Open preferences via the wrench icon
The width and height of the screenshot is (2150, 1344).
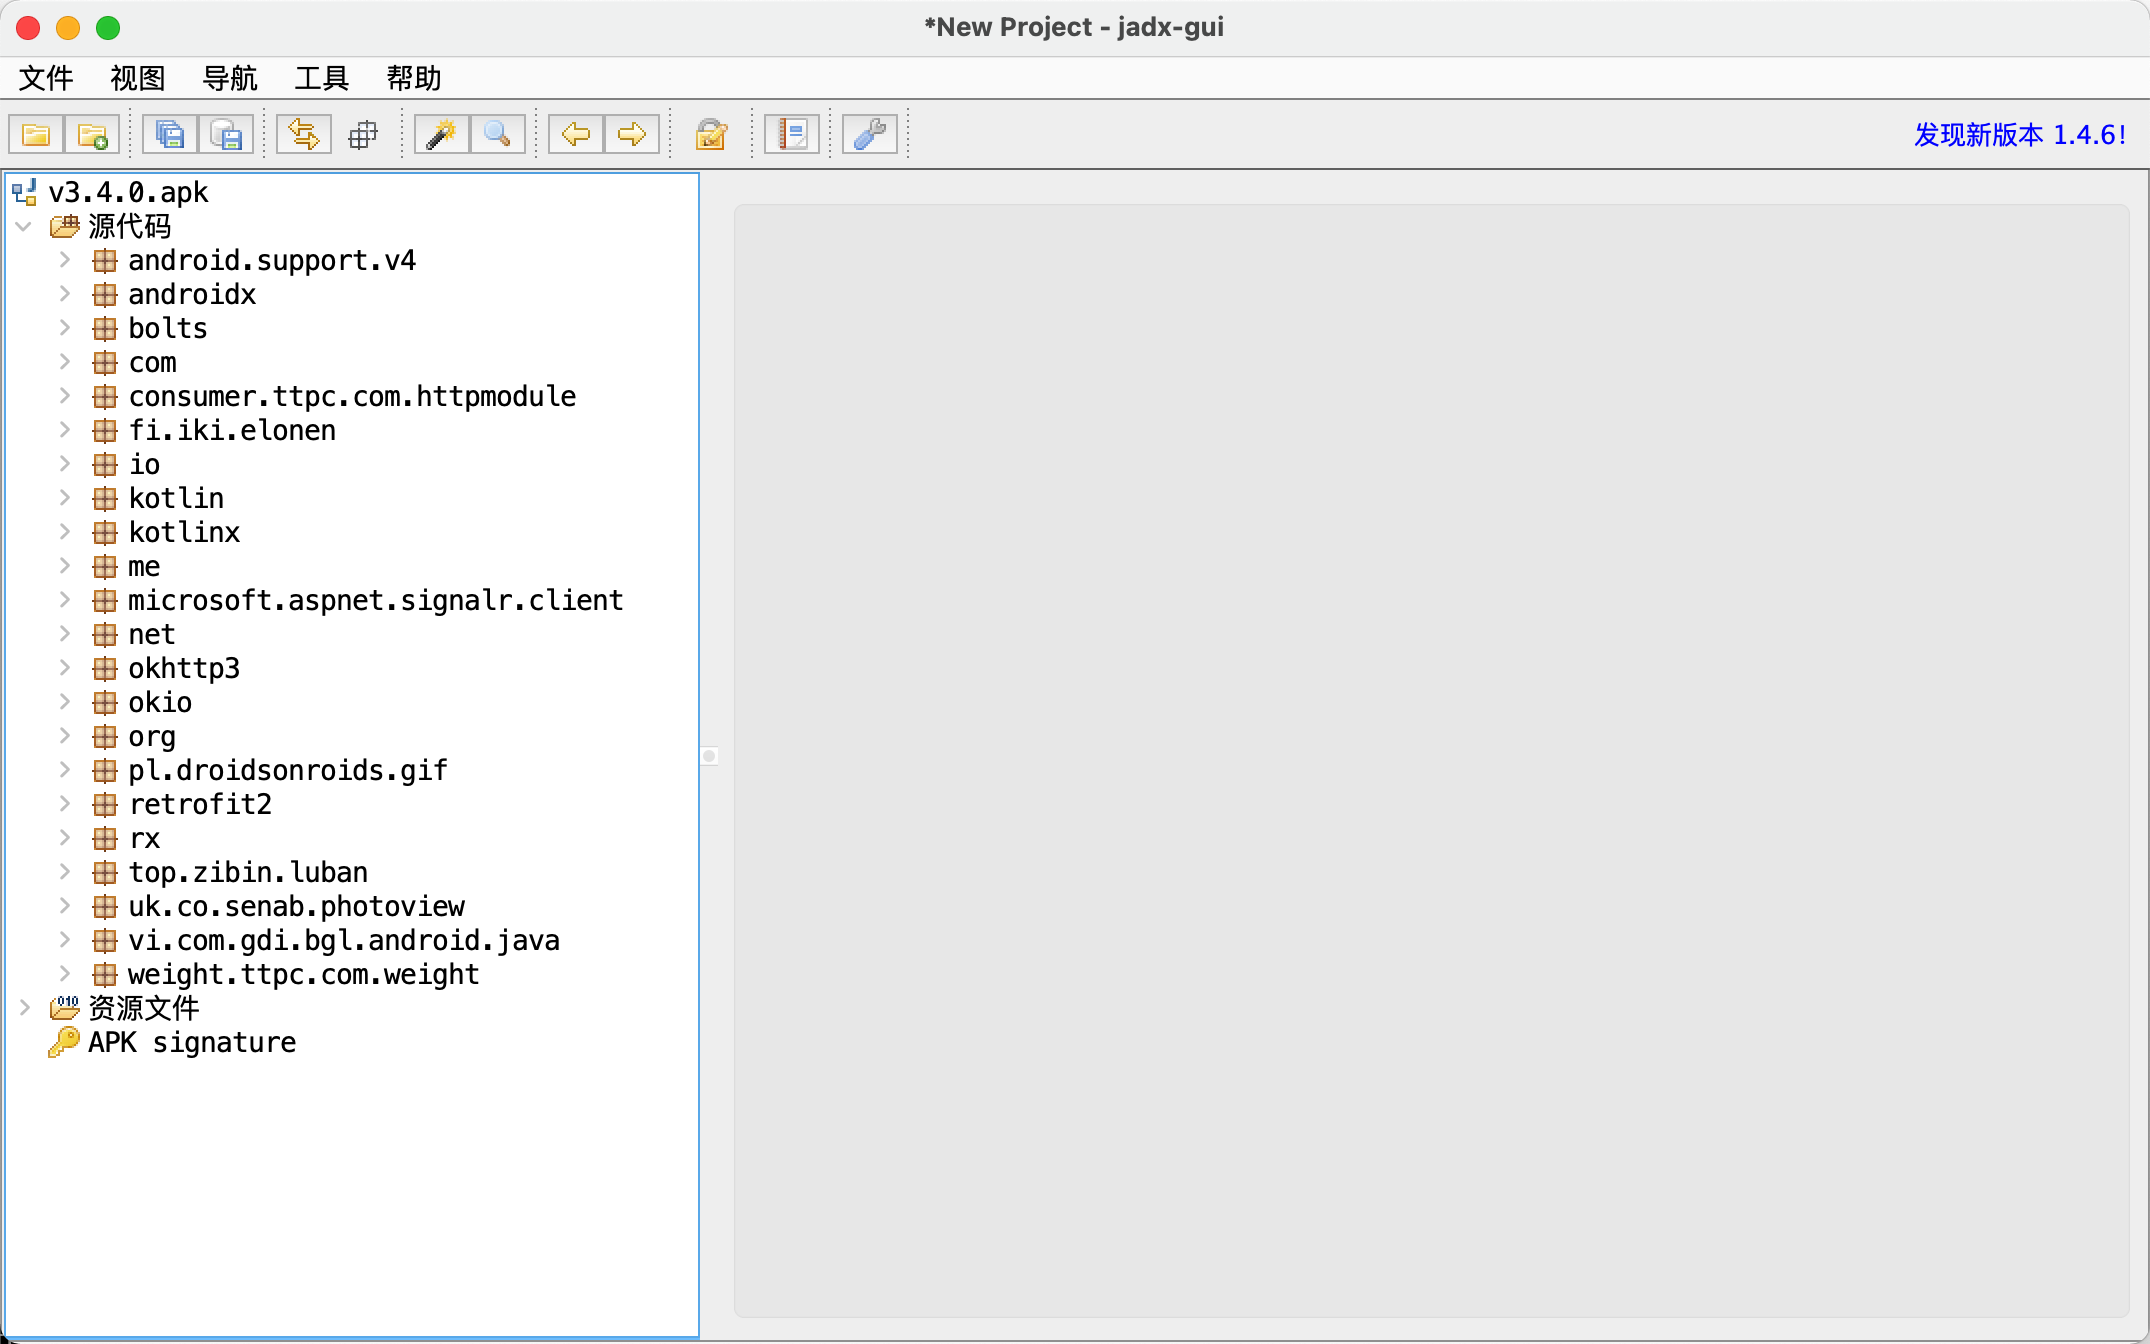pos(870,134)
